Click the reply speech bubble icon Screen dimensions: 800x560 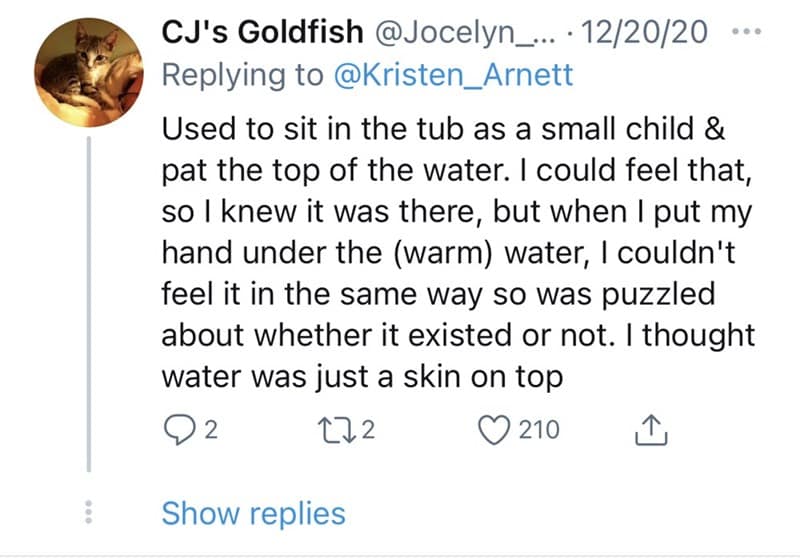click(x=177, y=431)
